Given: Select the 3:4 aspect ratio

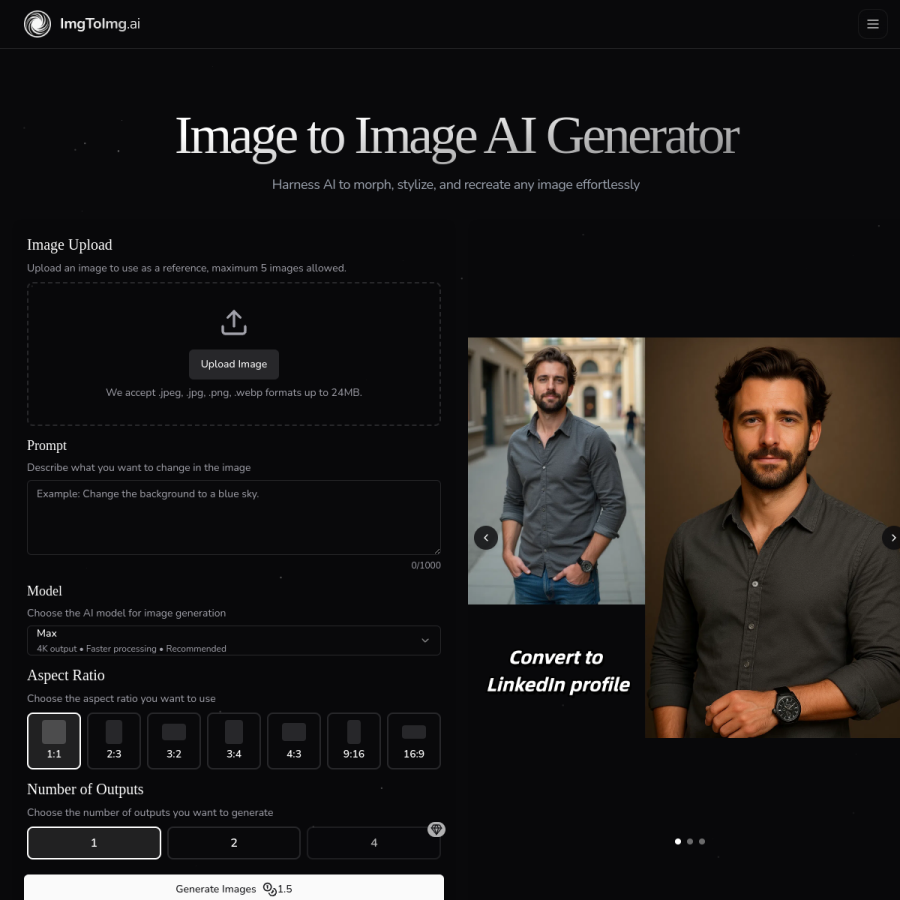Looking at the screenshot, I should tap(234, 740).
